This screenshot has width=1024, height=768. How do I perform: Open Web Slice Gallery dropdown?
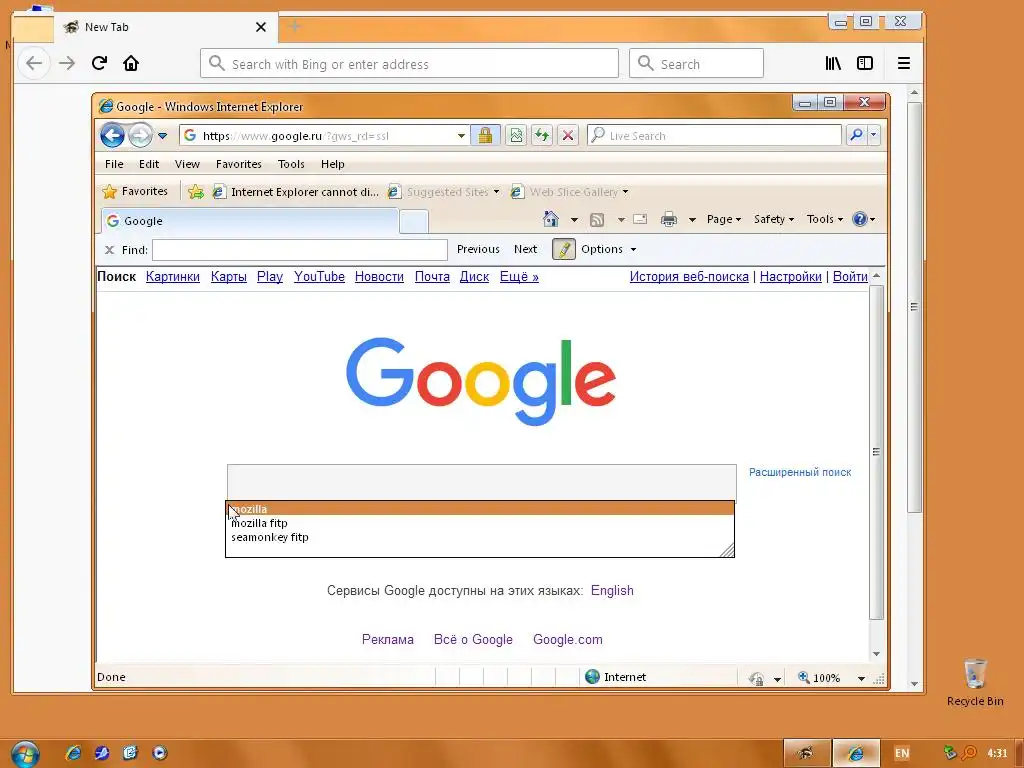[x=569, y=191]
